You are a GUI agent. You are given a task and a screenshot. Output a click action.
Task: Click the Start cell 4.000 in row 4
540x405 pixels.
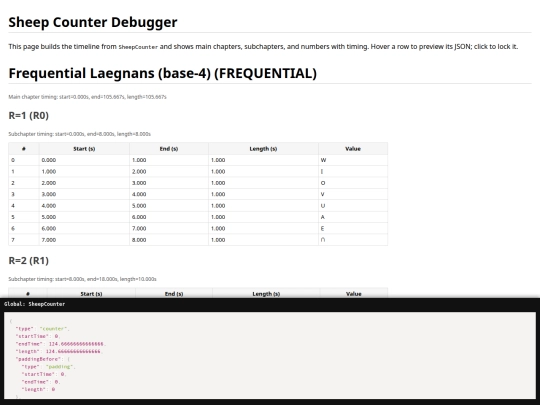point(84,206)
